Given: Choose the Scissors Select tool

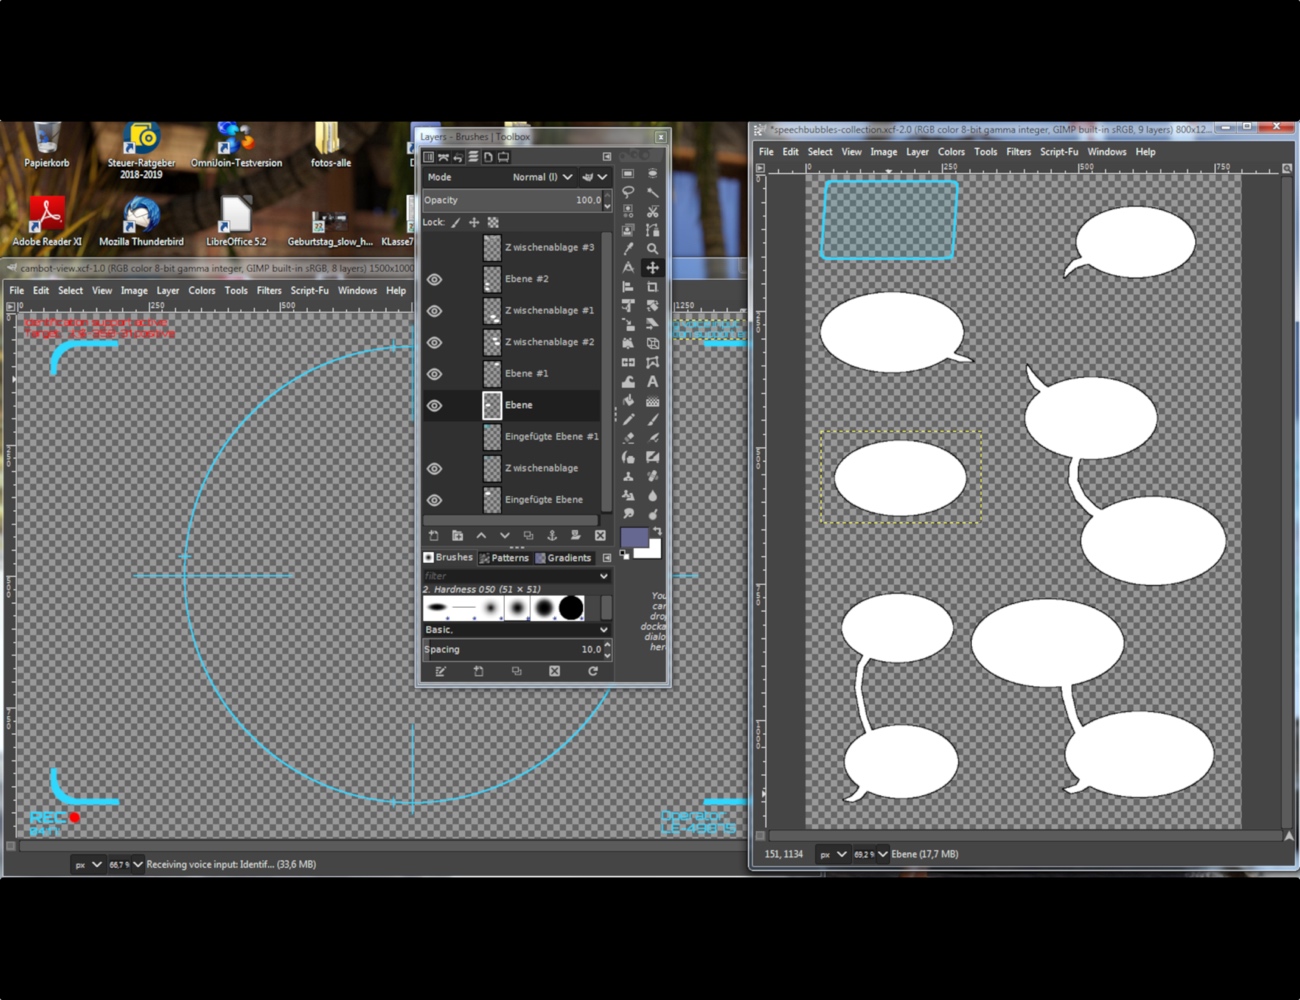Looking at the screenshot, I should 652,211.
